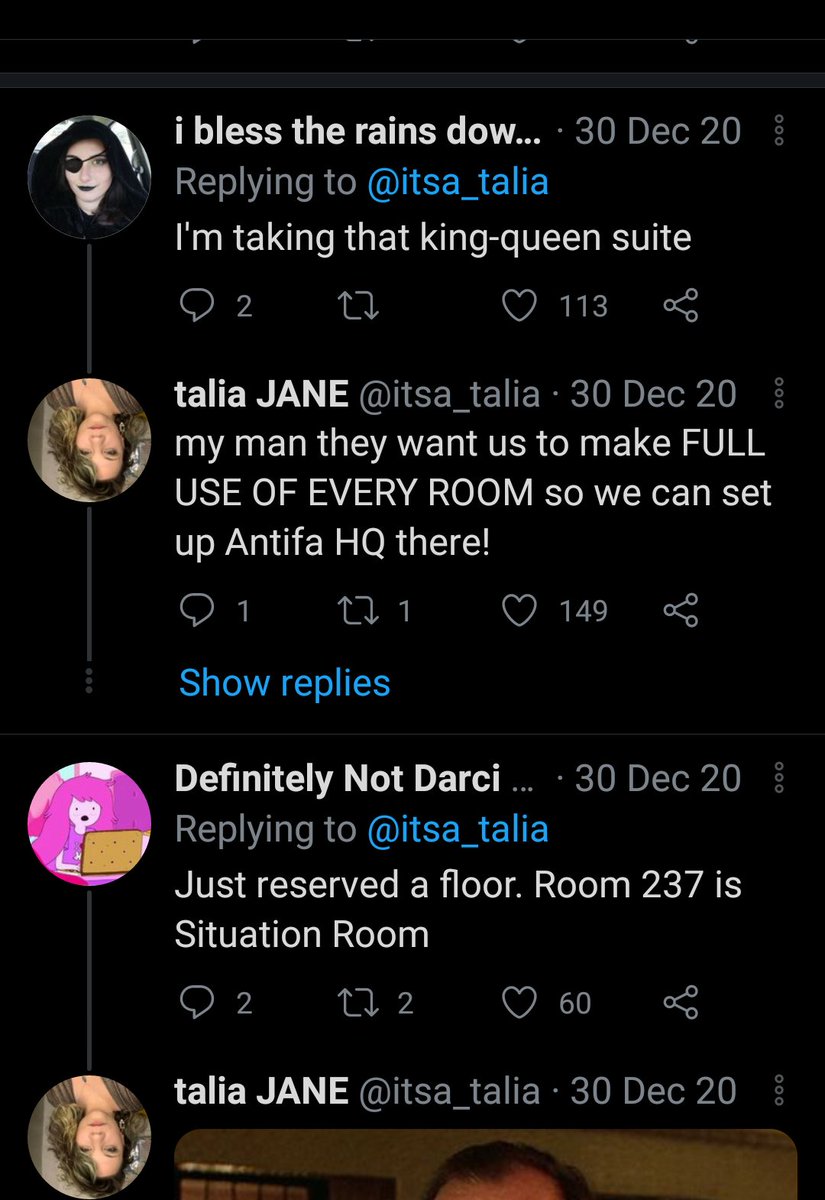This screenshot has width=825, height=1200.
Task: Share the Situation Room tweet
Action: pyautogui.click(x=680, y=1002)
